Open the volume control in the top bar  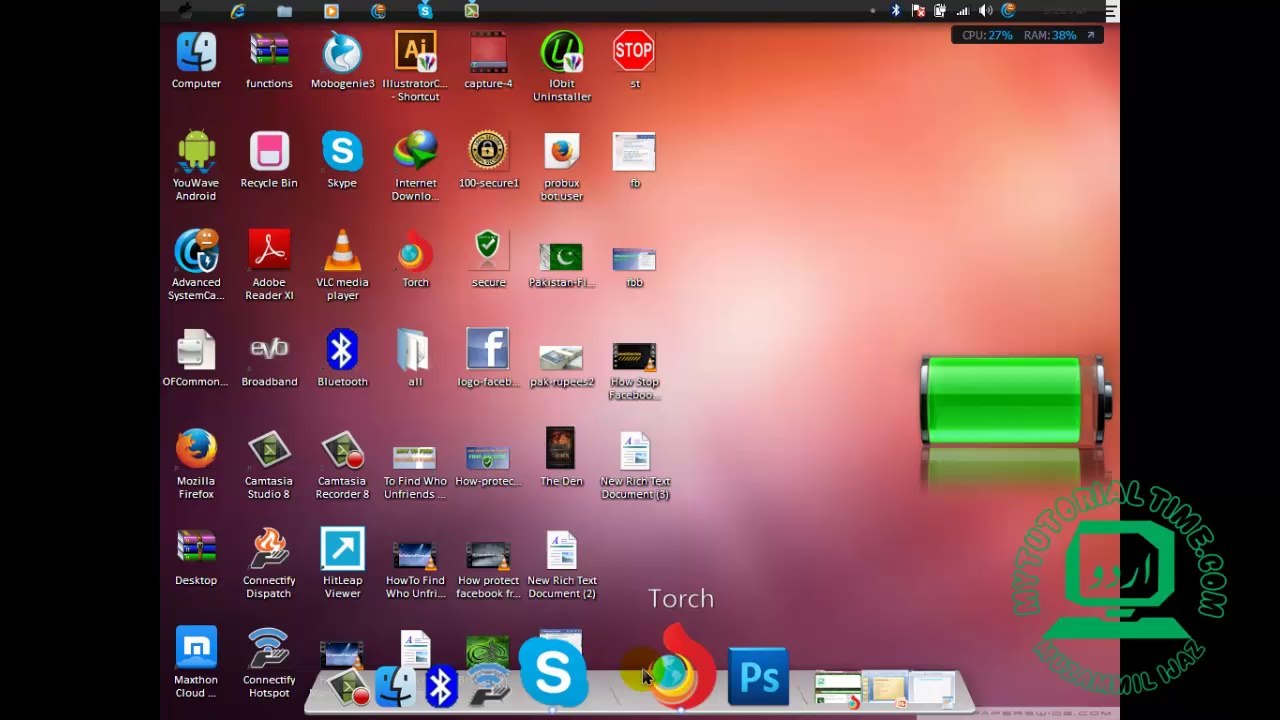(985, 11)
